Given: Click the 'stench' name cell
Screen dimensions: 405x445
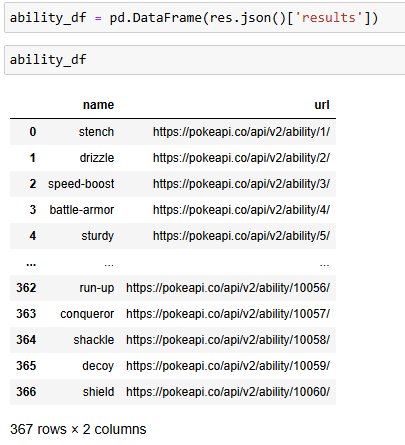Looking at the screenshot, I should 96,132.
